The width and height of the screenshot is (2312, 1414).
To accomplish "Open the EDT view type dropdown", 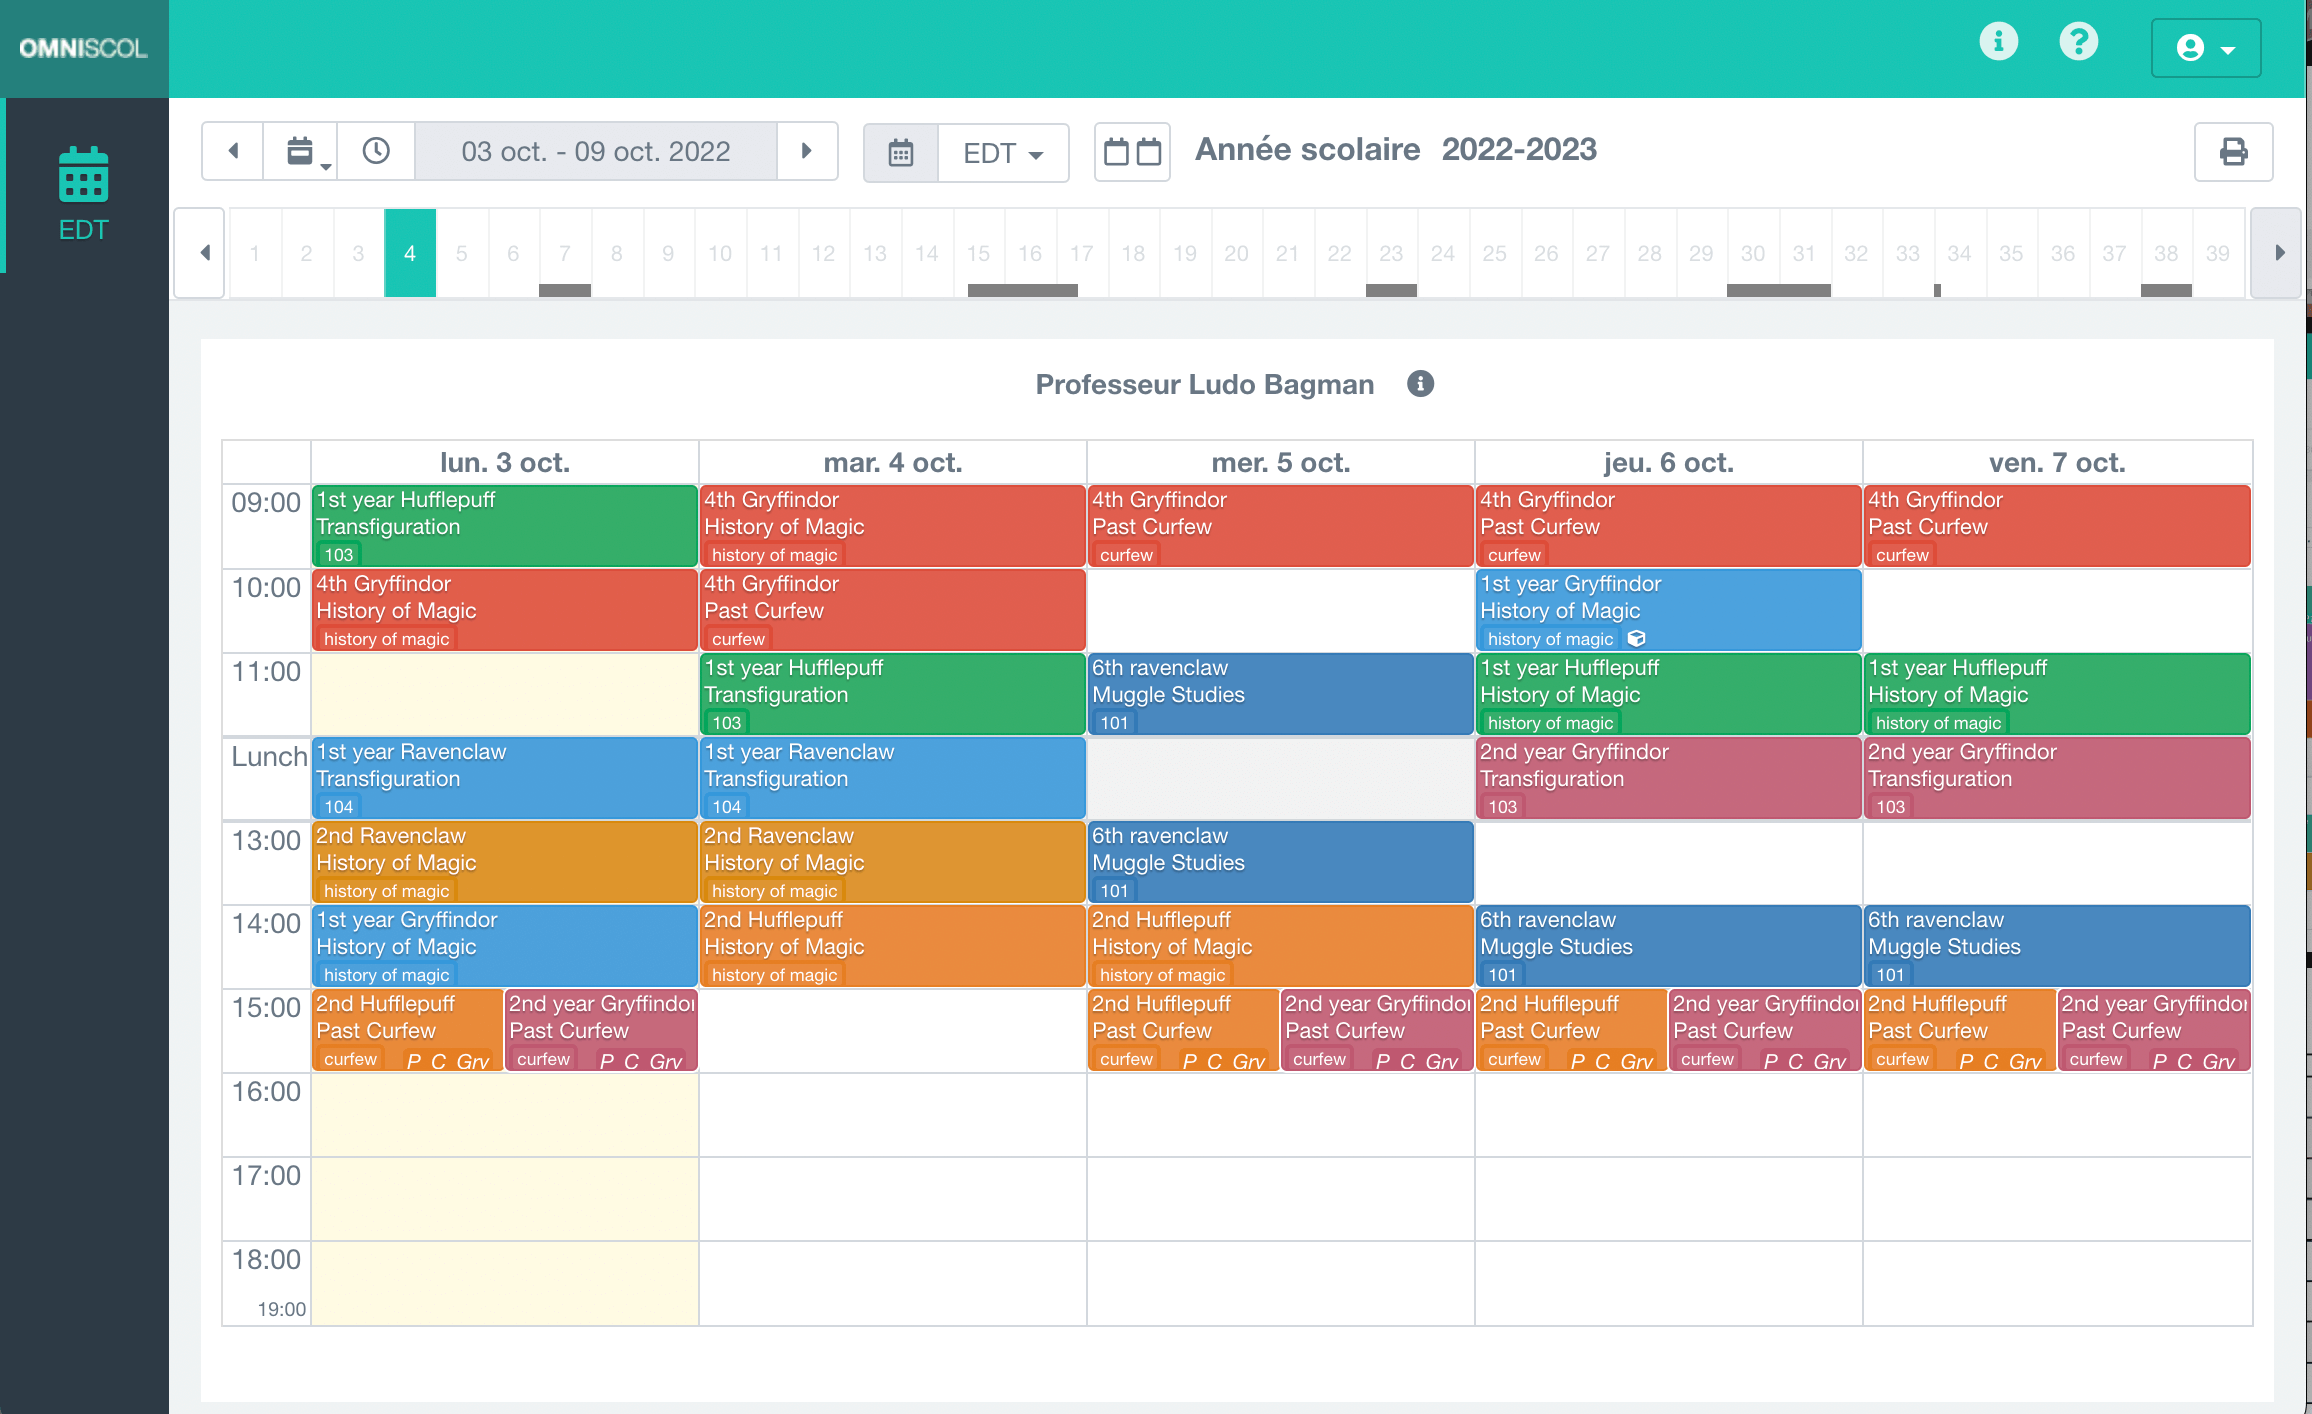I will (1001, 153).
